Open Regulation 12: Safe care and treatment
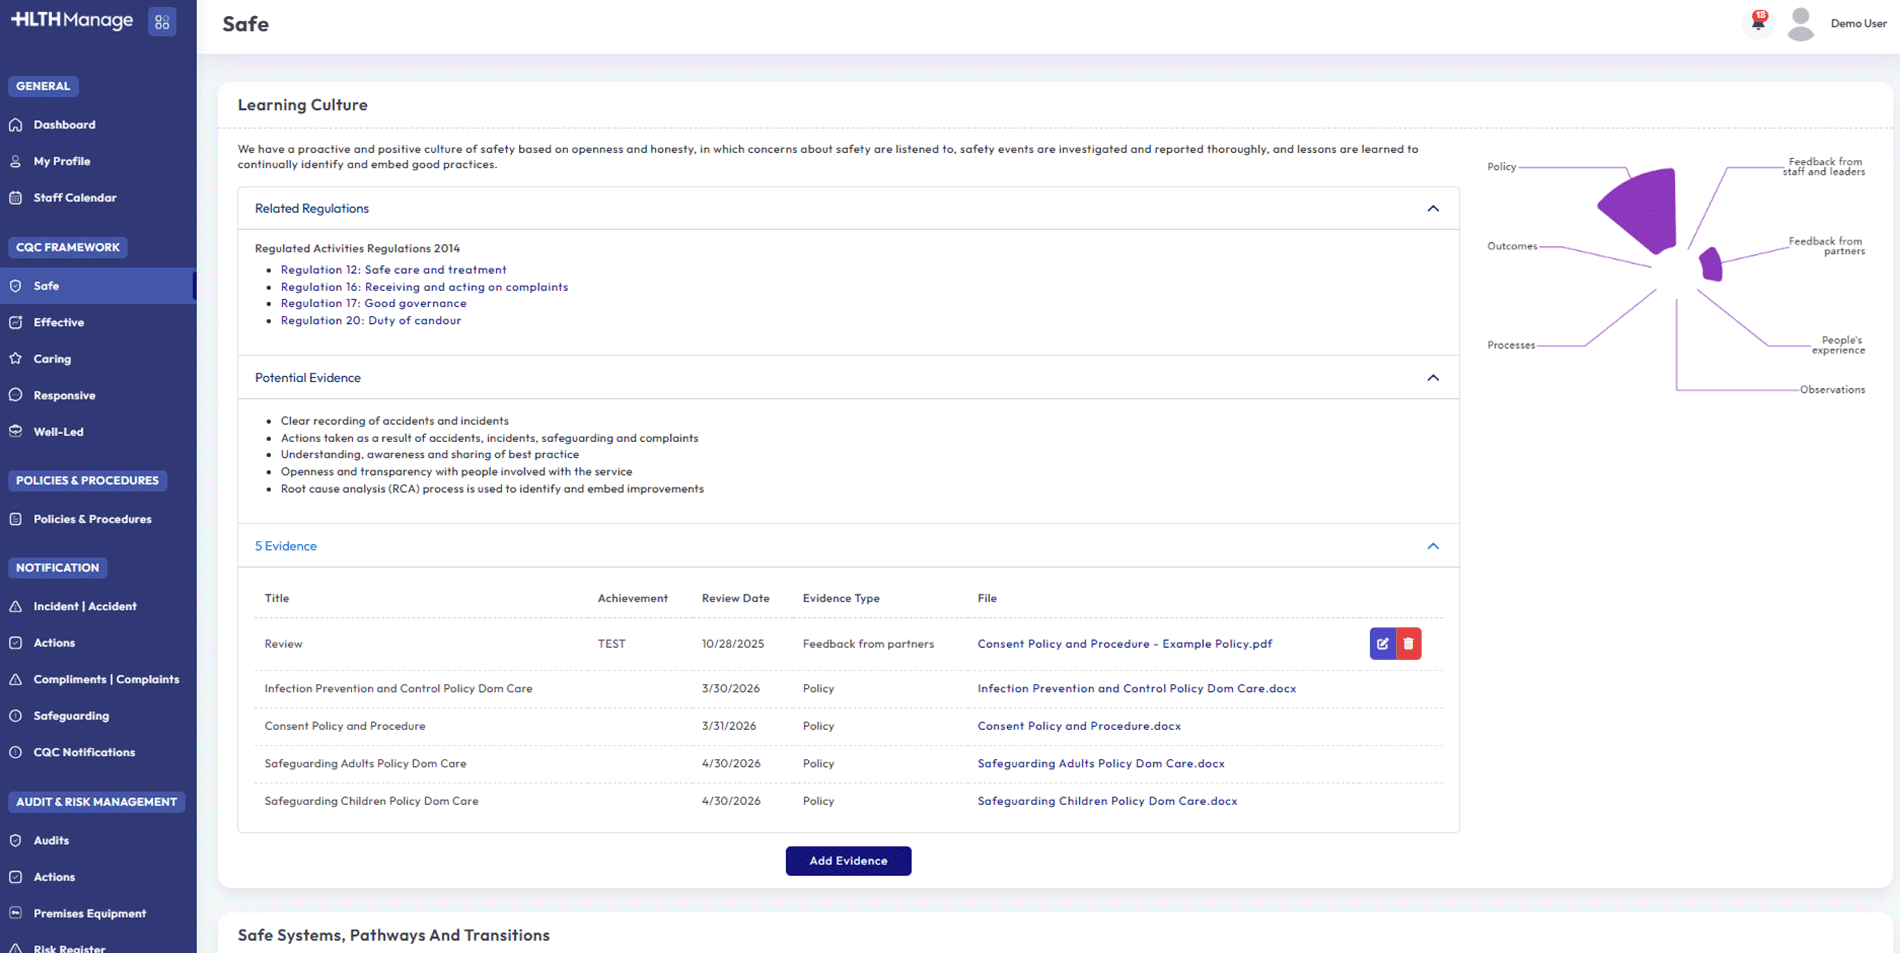Image resolution: width=1900 pixels, height=953 pixels. tap(393, 270)
